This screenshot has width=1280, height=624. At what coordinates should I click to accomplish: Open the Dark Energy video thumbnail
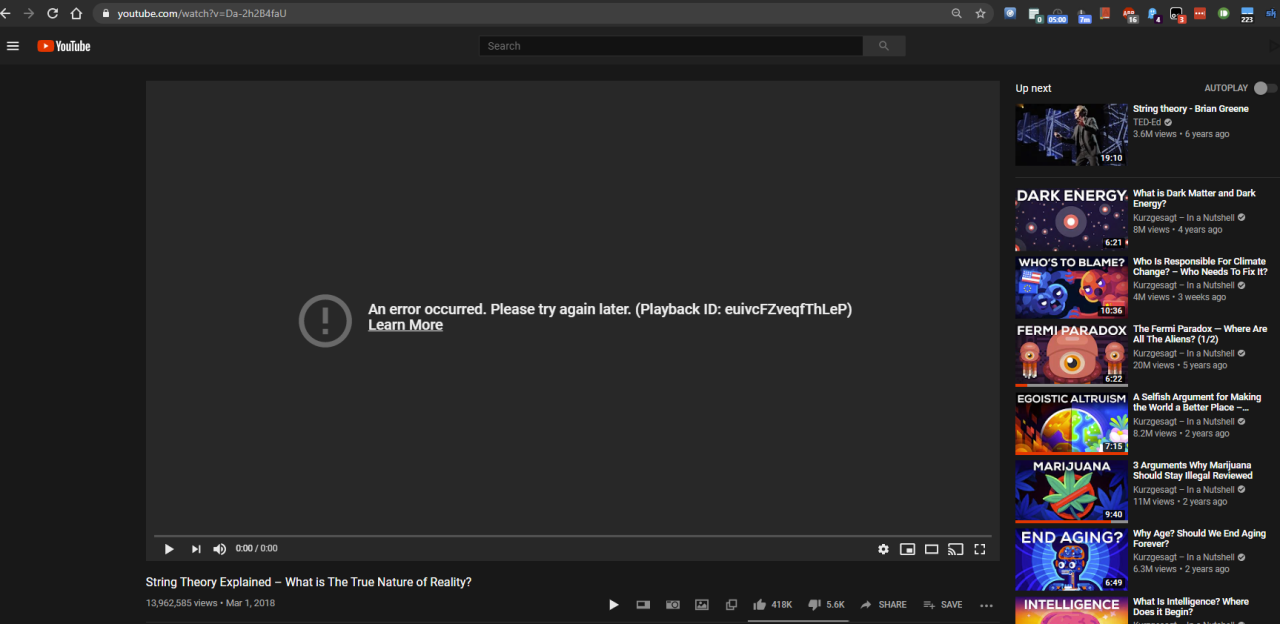pyautogui.click(x=1072, y=220)
